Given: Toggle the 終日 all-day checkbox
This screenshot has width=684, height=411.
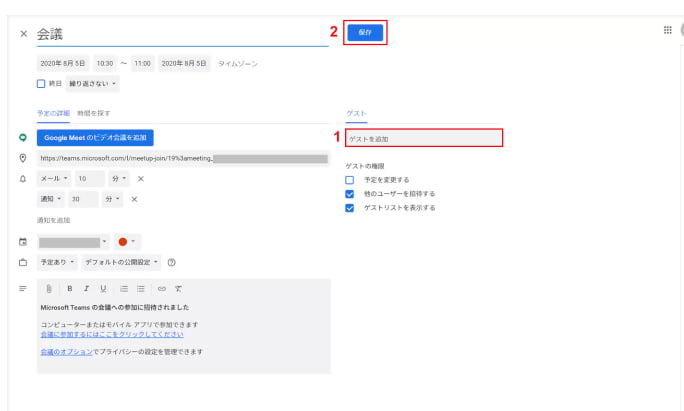Looking at the screenshot, I should coord(41,84).
